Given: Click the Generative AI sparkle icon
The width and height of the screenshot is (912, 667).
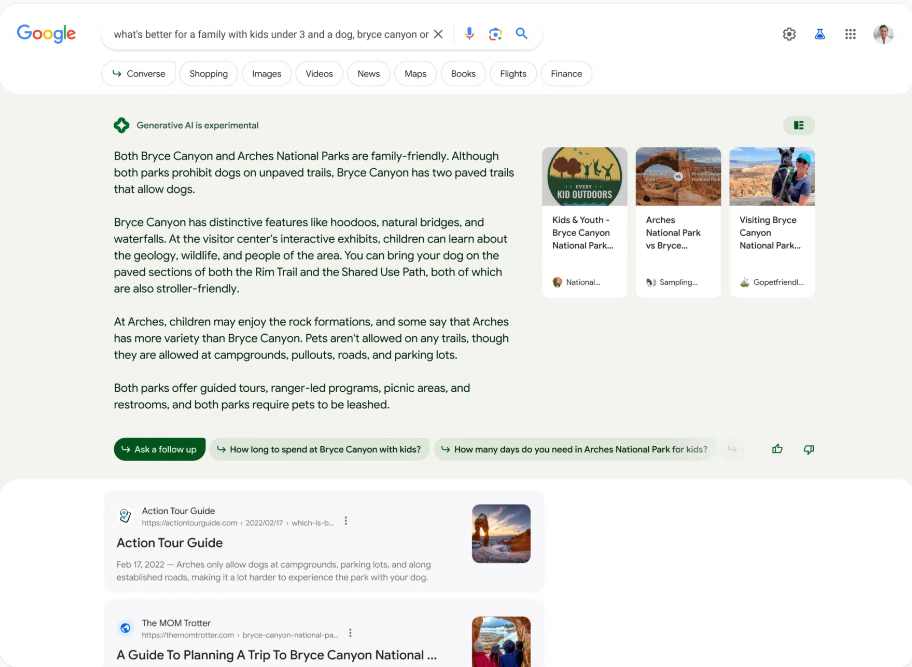Looking at the screenshot, I should 122,125.
